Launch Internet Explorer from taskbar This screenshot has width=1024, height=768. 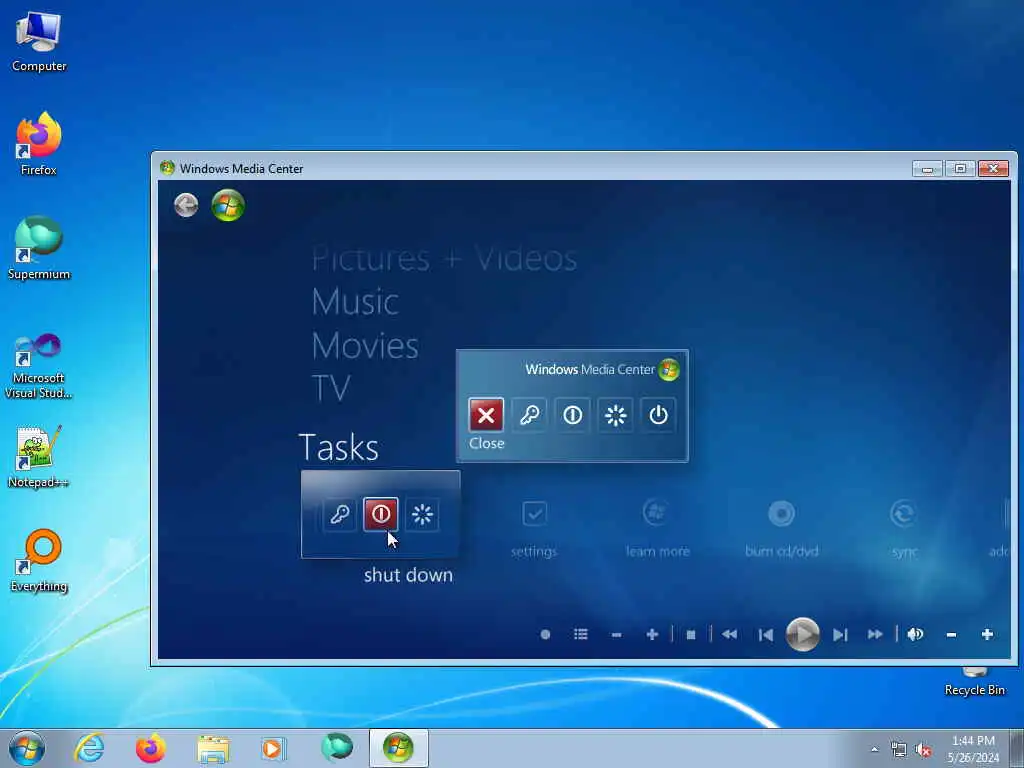click(x=89, y=748)
